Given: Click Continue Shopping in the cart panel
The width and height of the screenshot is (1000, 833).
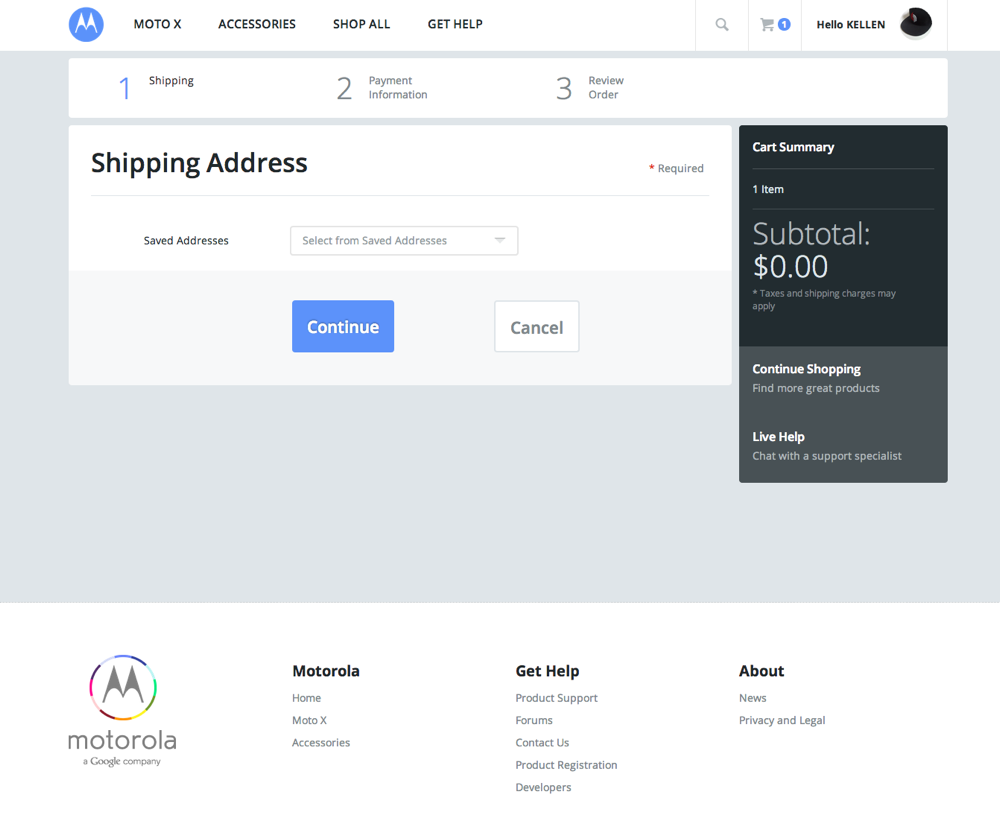Looking at the screenshot, I should pyautogui.click(x=806, y=369).
